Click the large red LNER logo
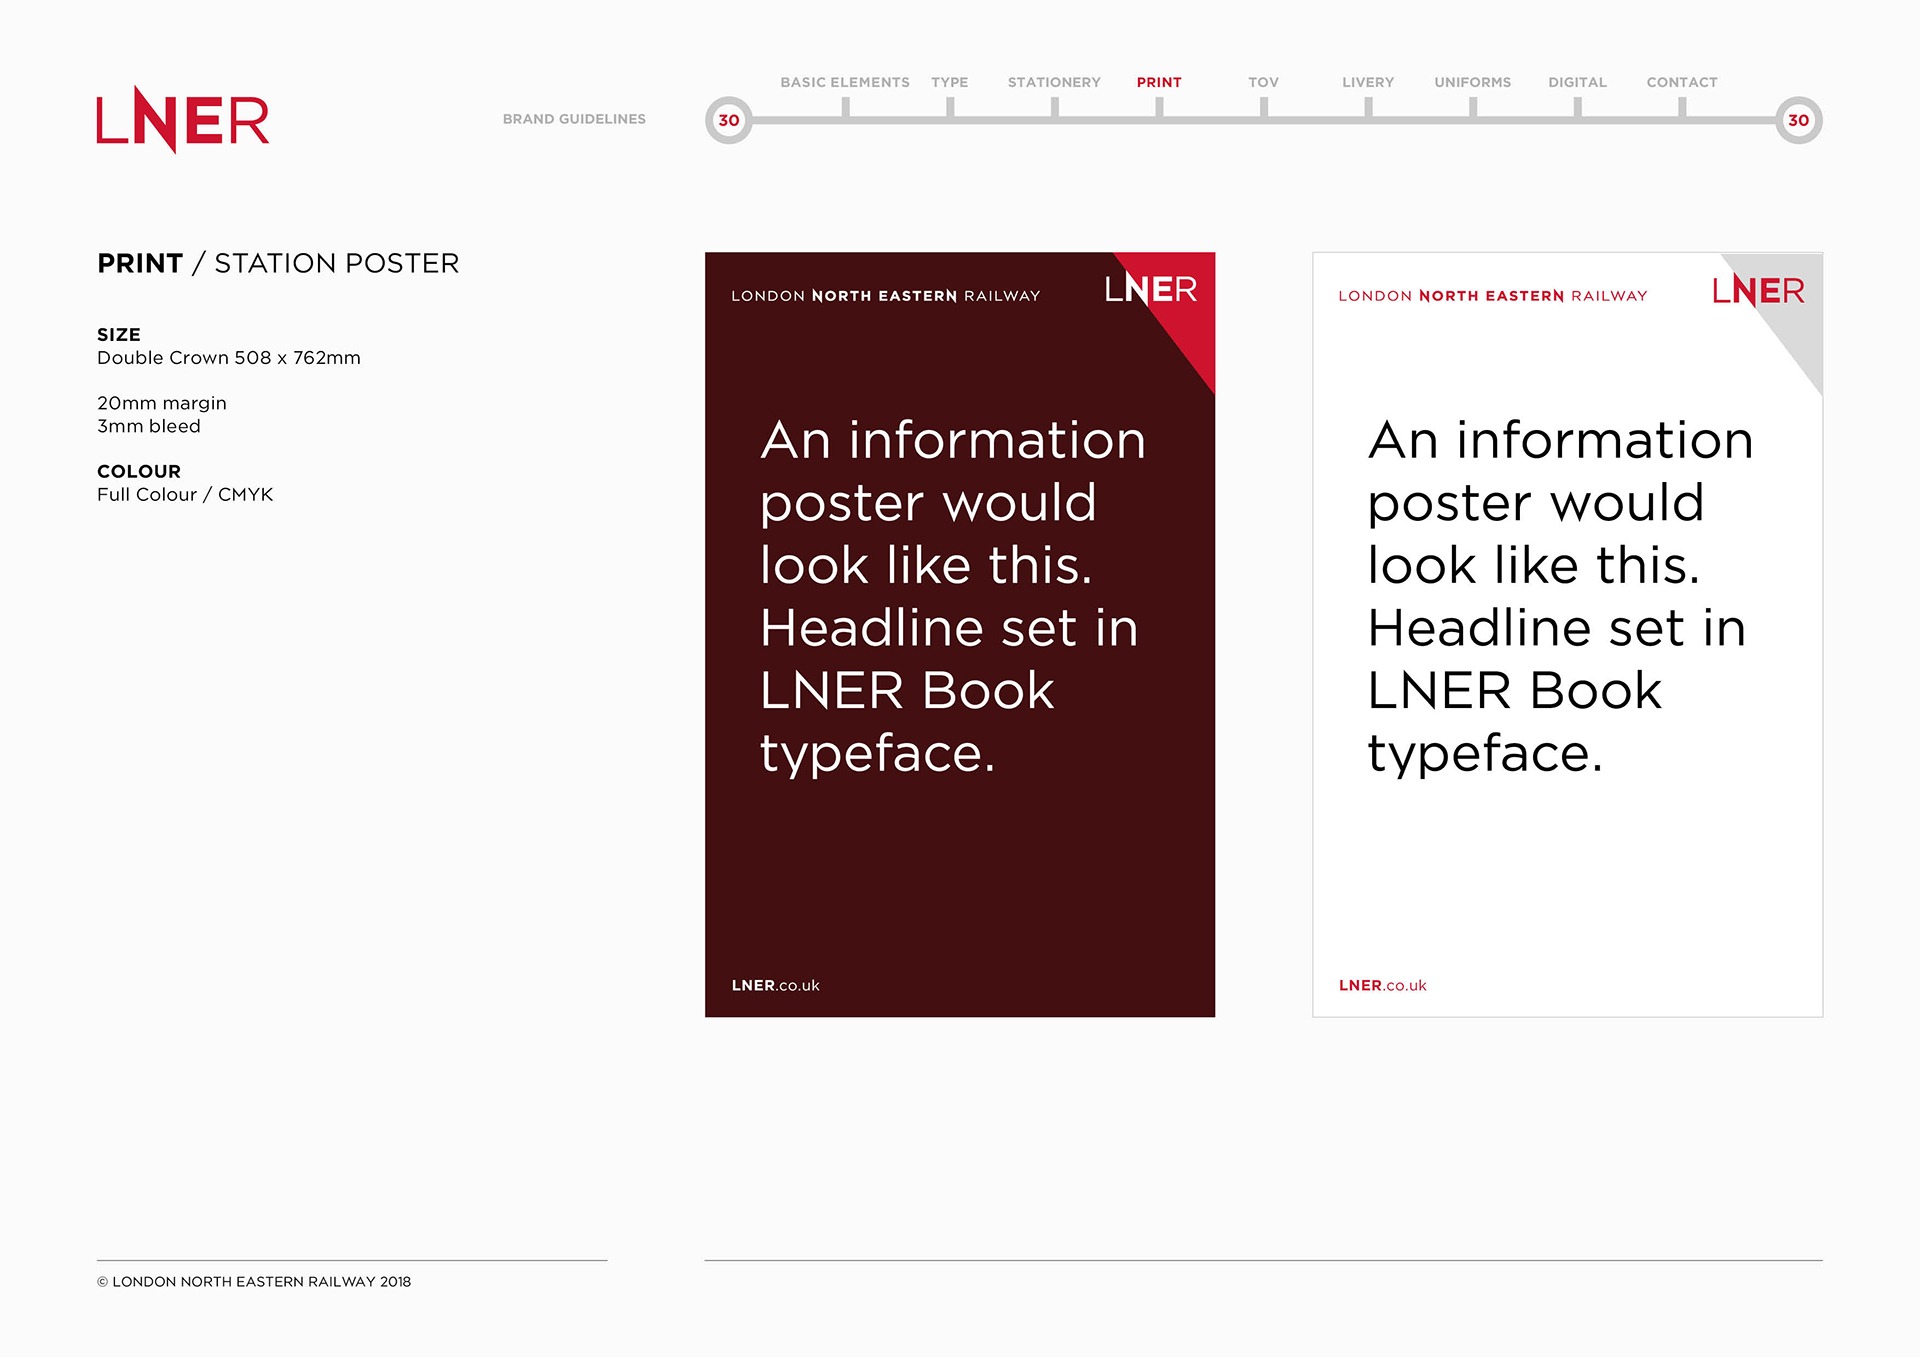1920x1357 pixels. point(183,120)
